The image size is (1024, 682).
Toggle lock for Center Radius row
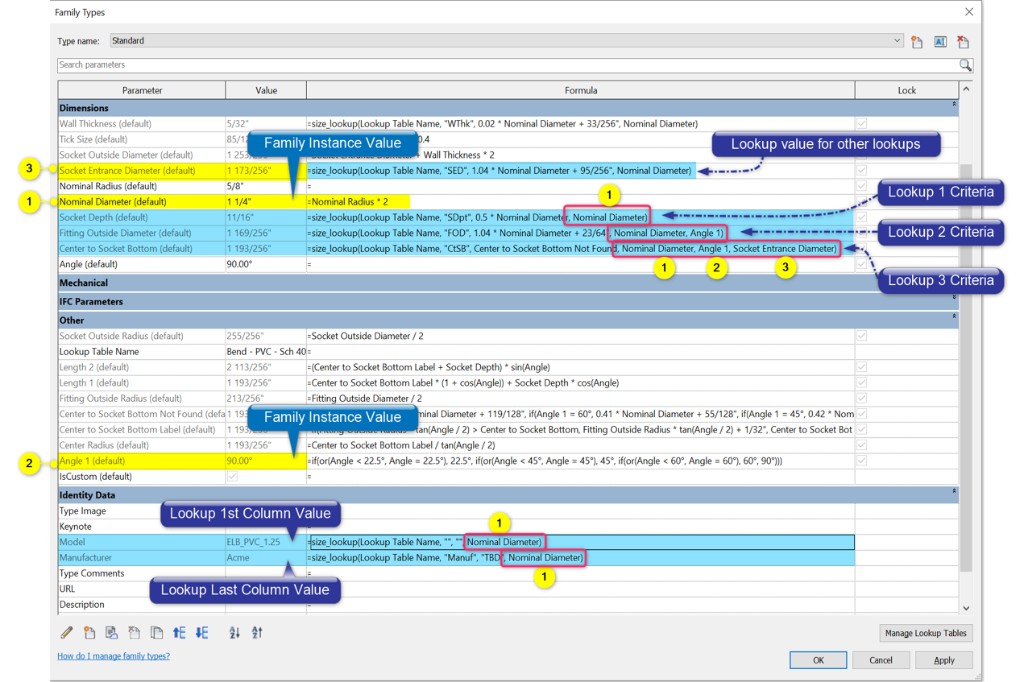(861, 445)
